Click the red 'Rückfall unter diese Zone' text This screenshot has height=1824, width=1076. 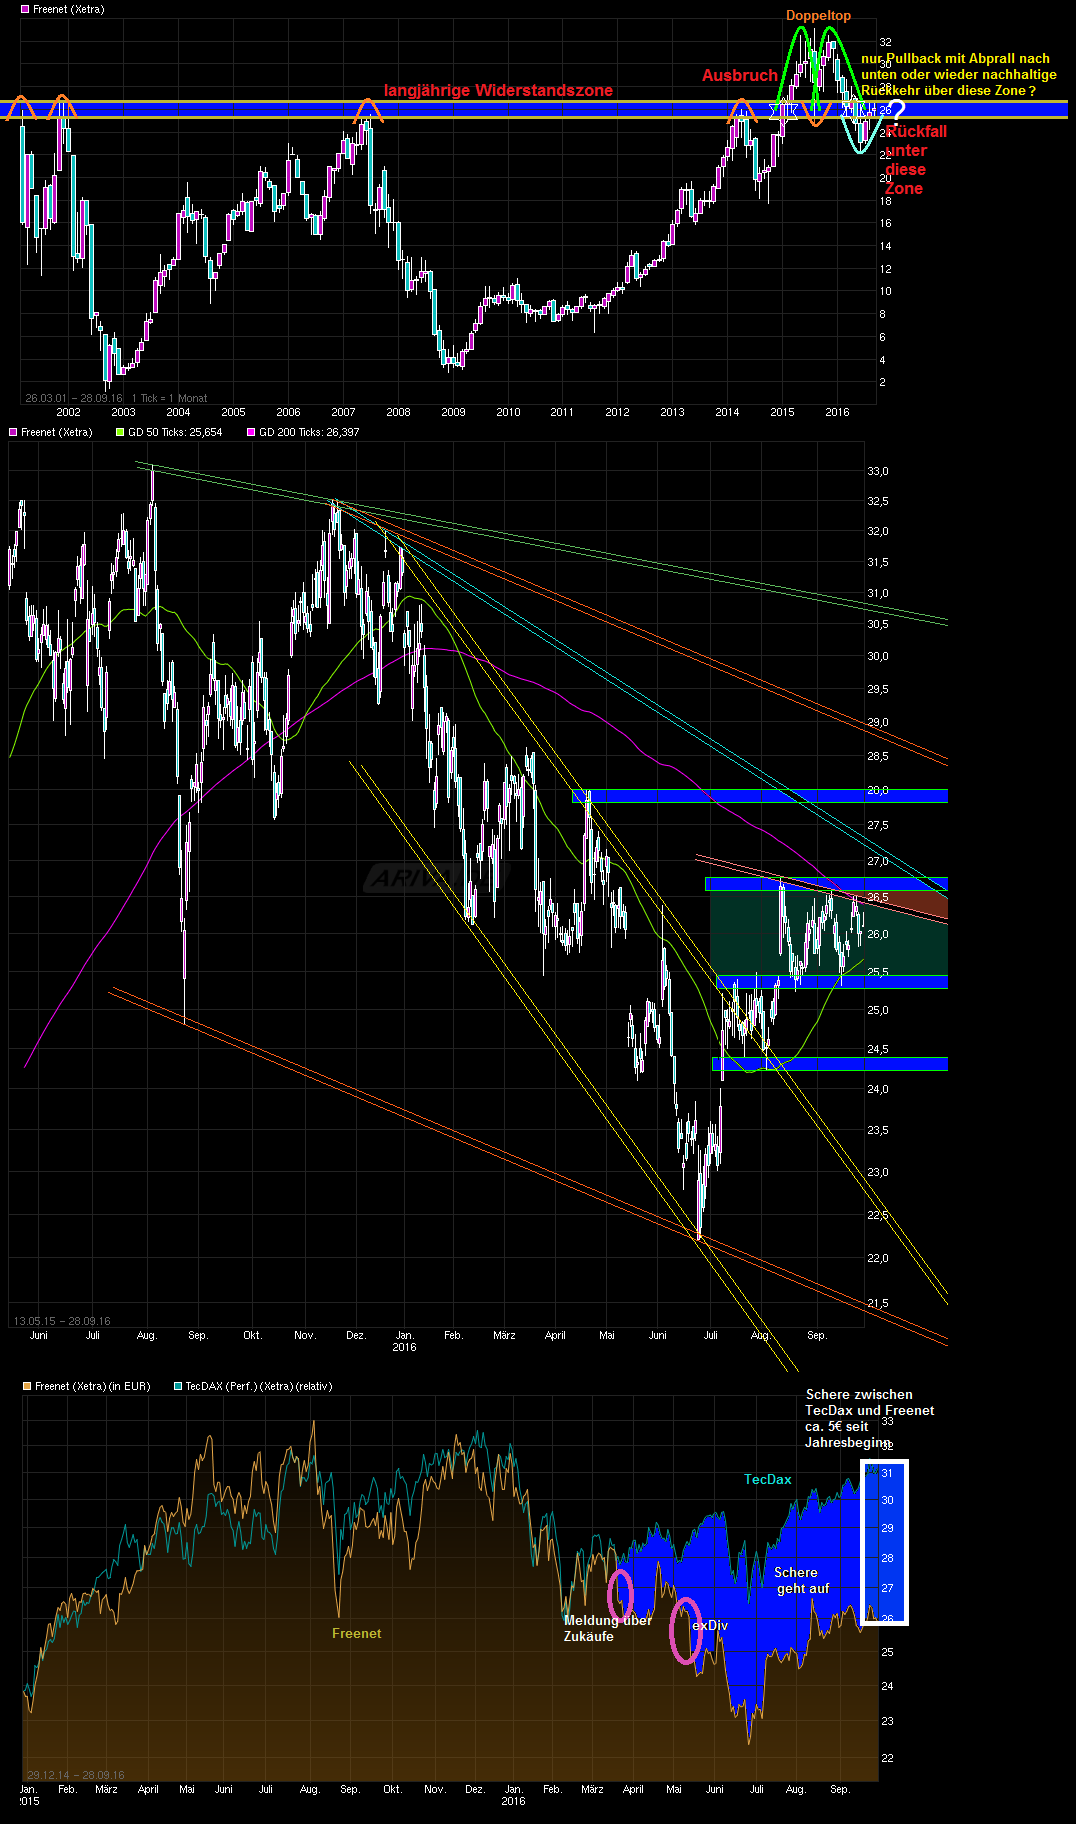click(915, 160)
